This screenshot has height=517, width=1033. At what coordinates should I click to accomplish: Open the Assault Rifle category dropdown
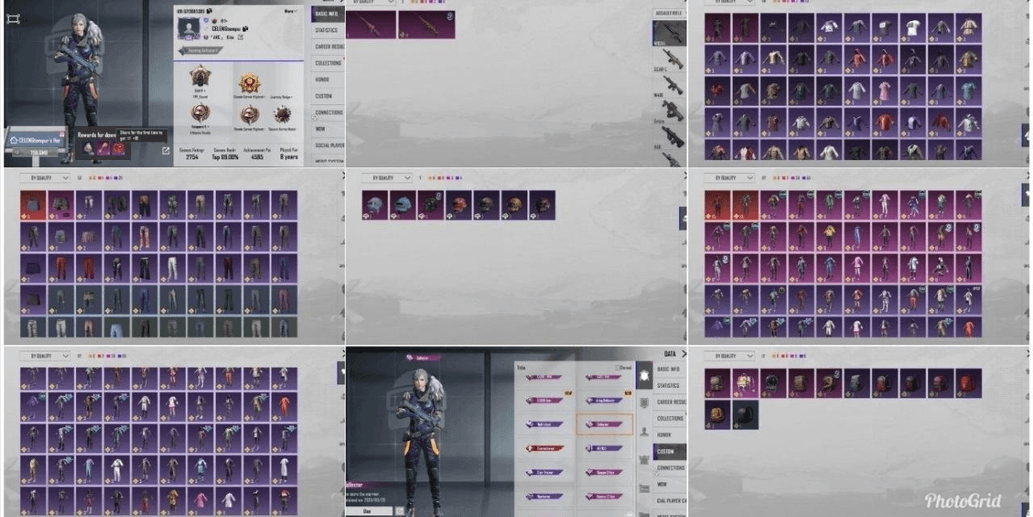point(669,13)
